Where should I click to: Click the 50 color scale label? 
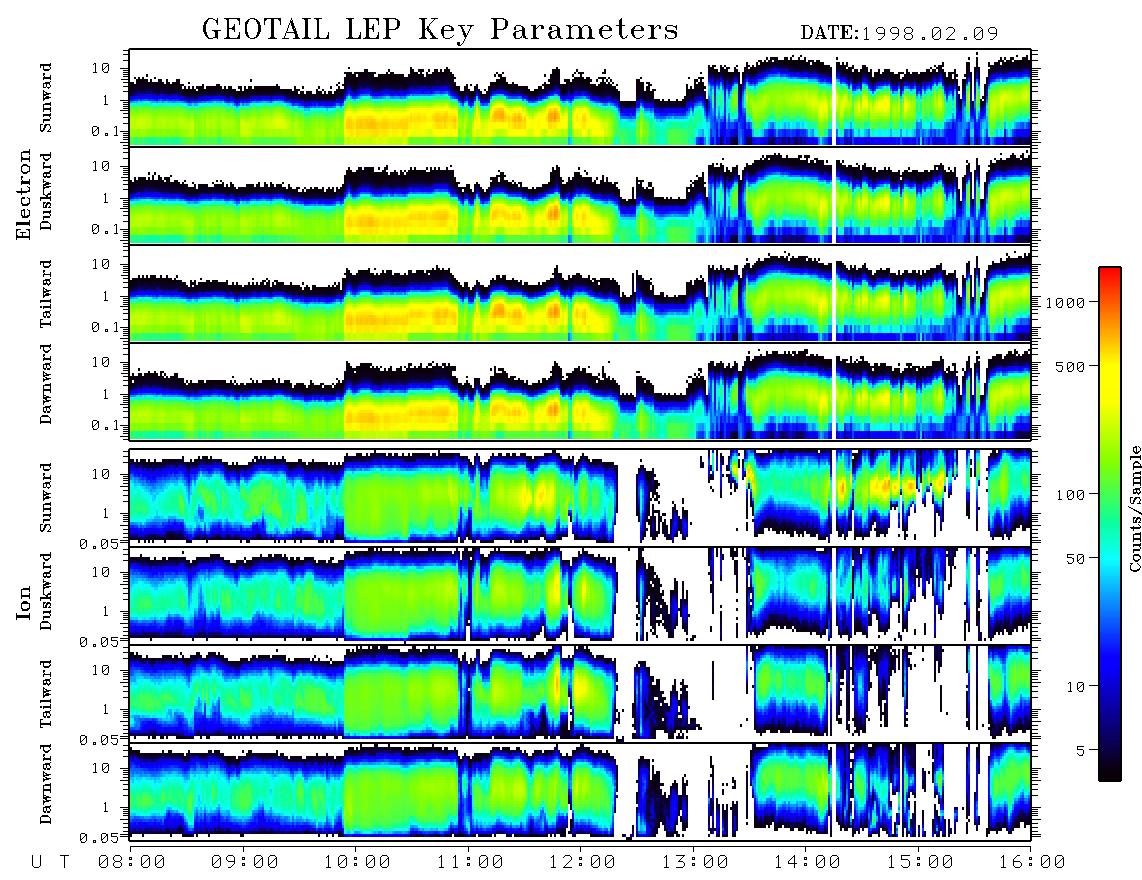coord(1075,559)
